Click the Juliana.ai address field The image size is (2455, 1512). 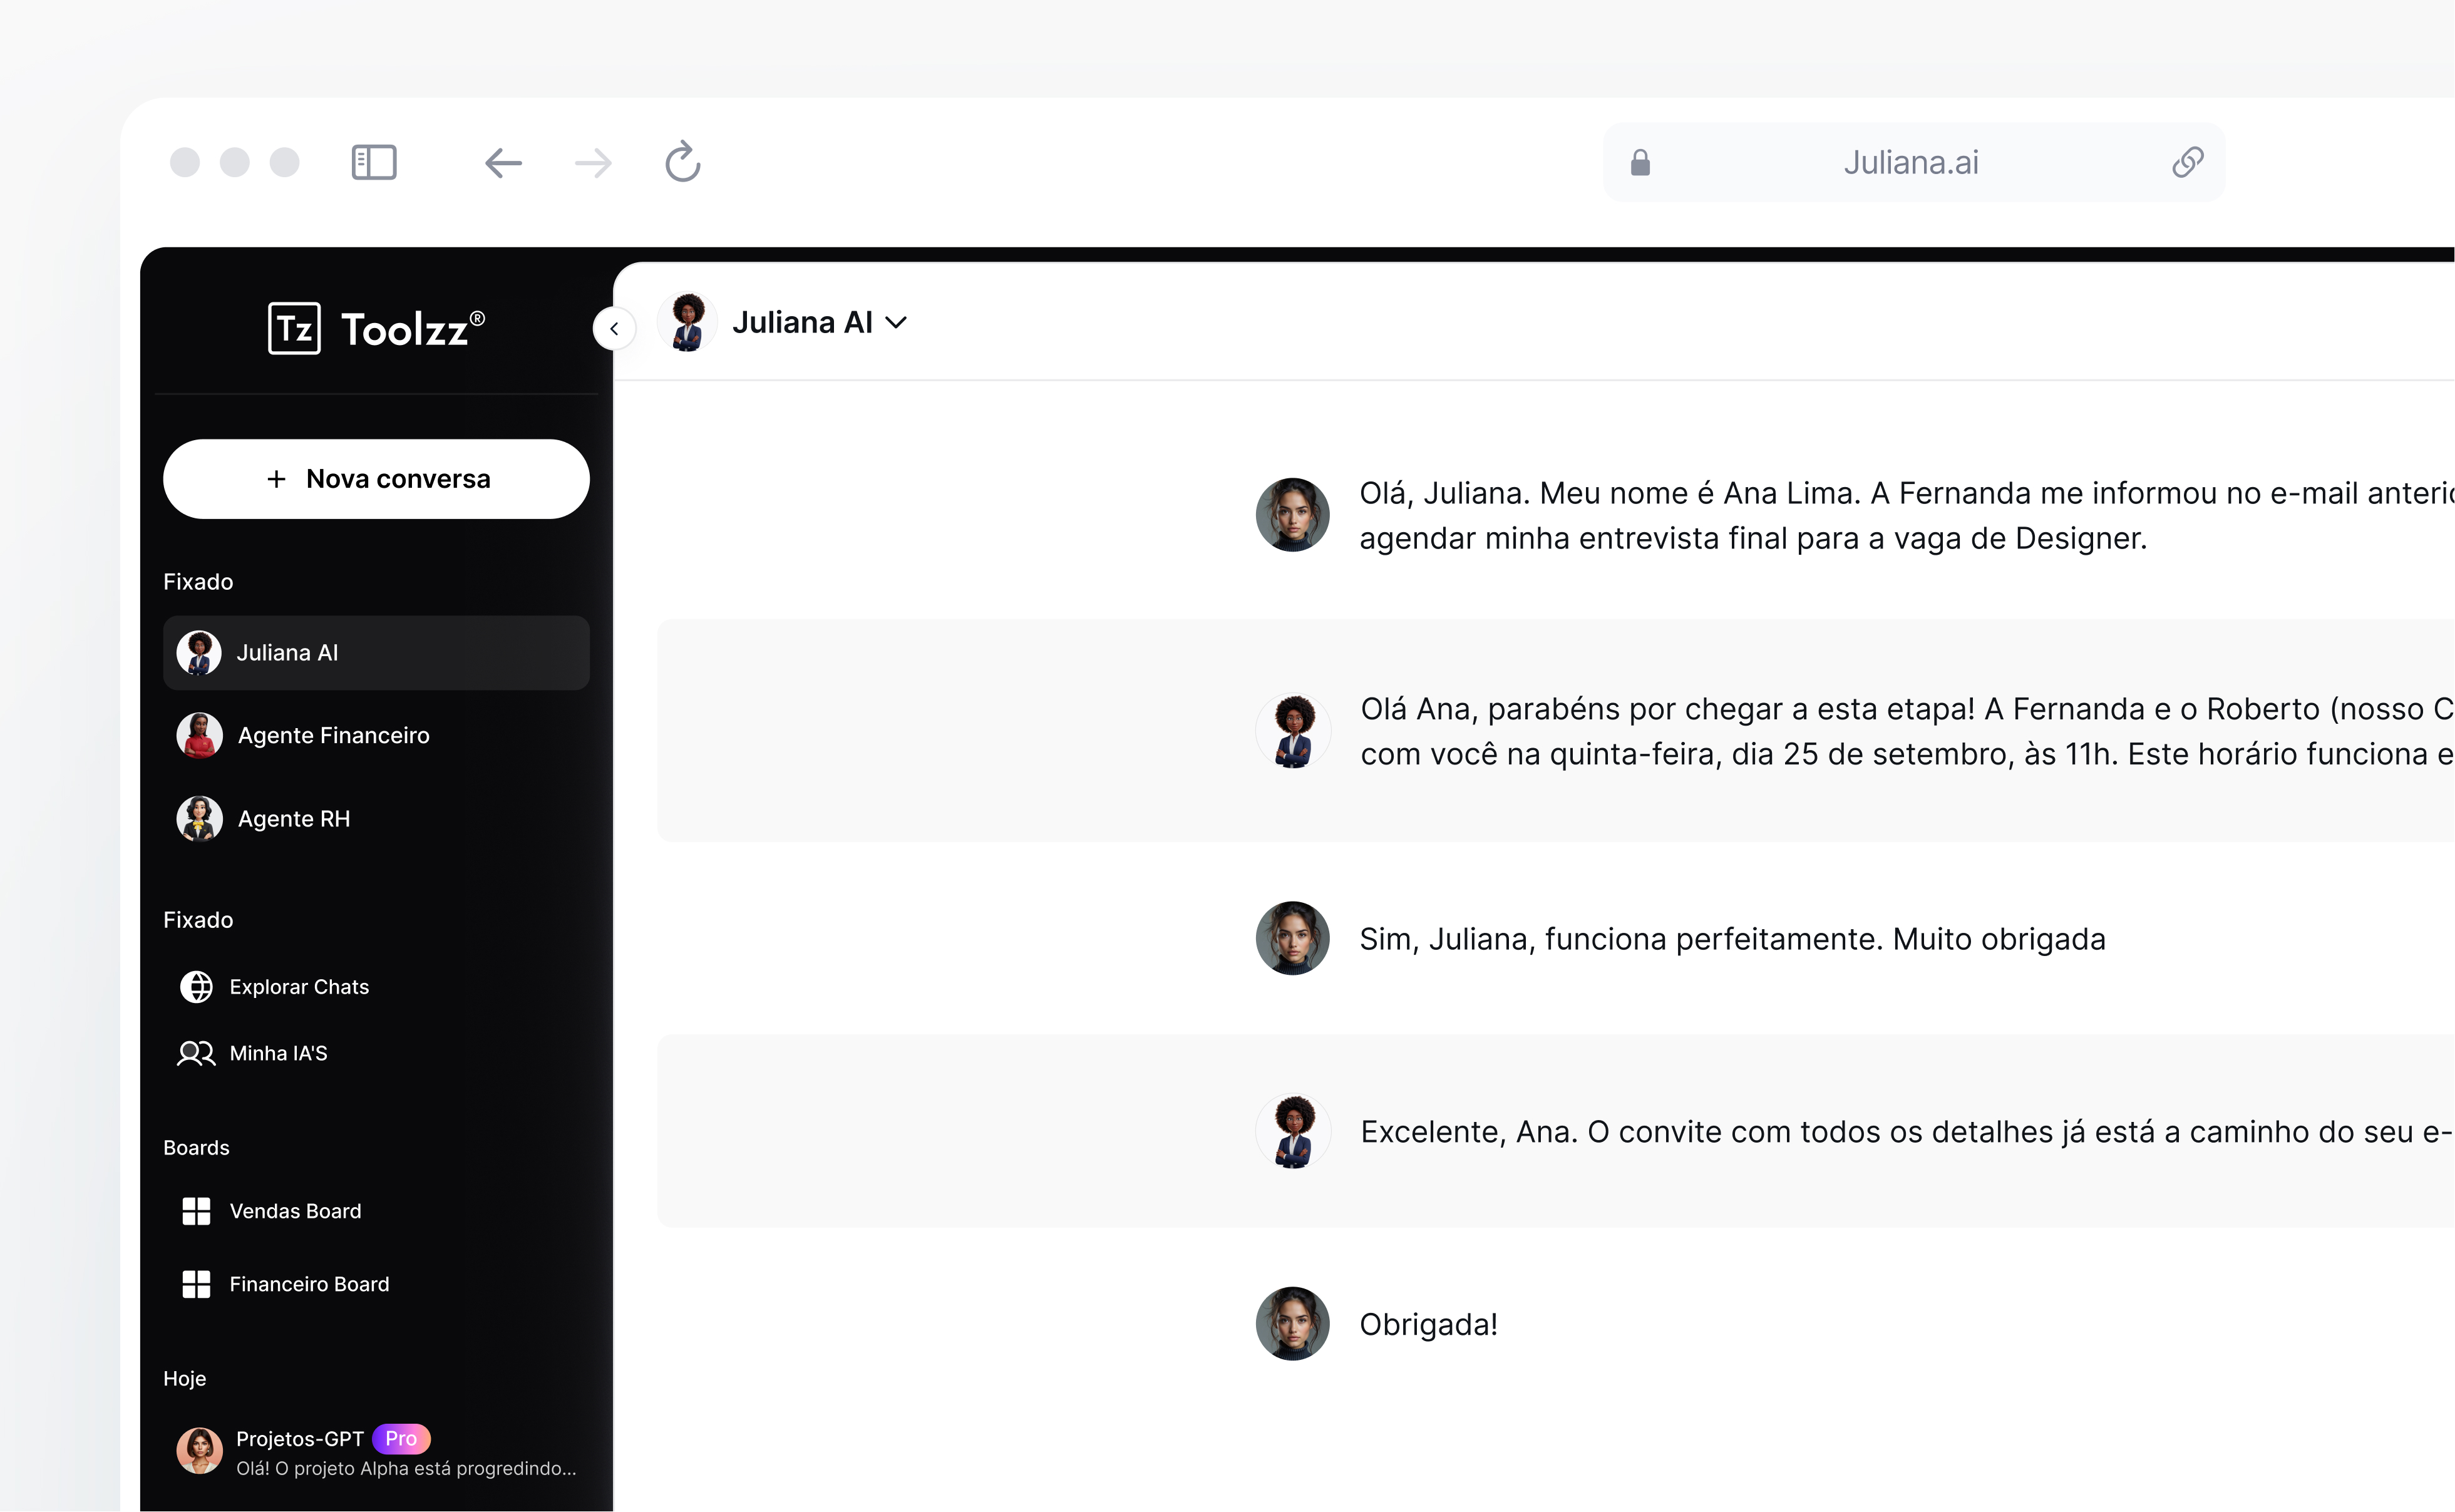point(1911,162)
